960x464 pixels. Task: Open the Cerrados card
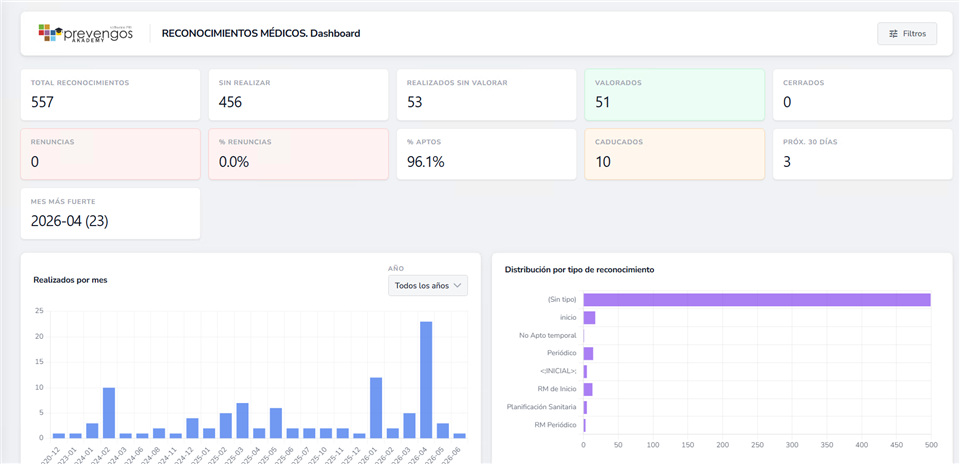click(x=862, y=95)
